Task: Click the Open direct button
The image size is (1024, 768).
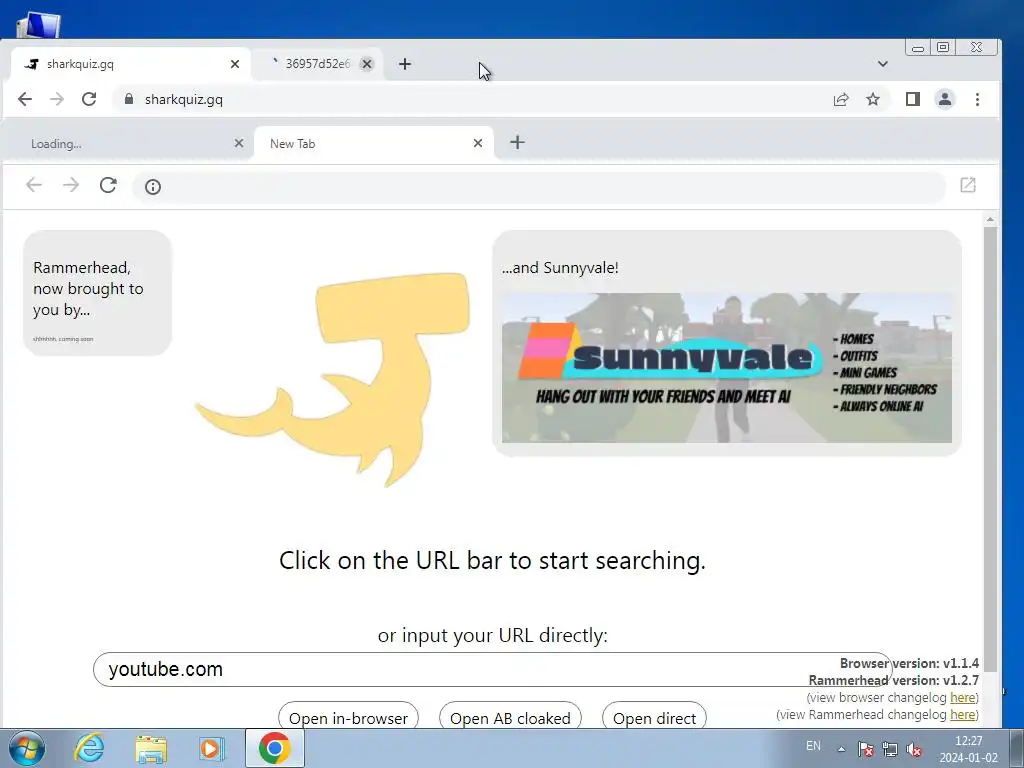Action: (654, 718)
